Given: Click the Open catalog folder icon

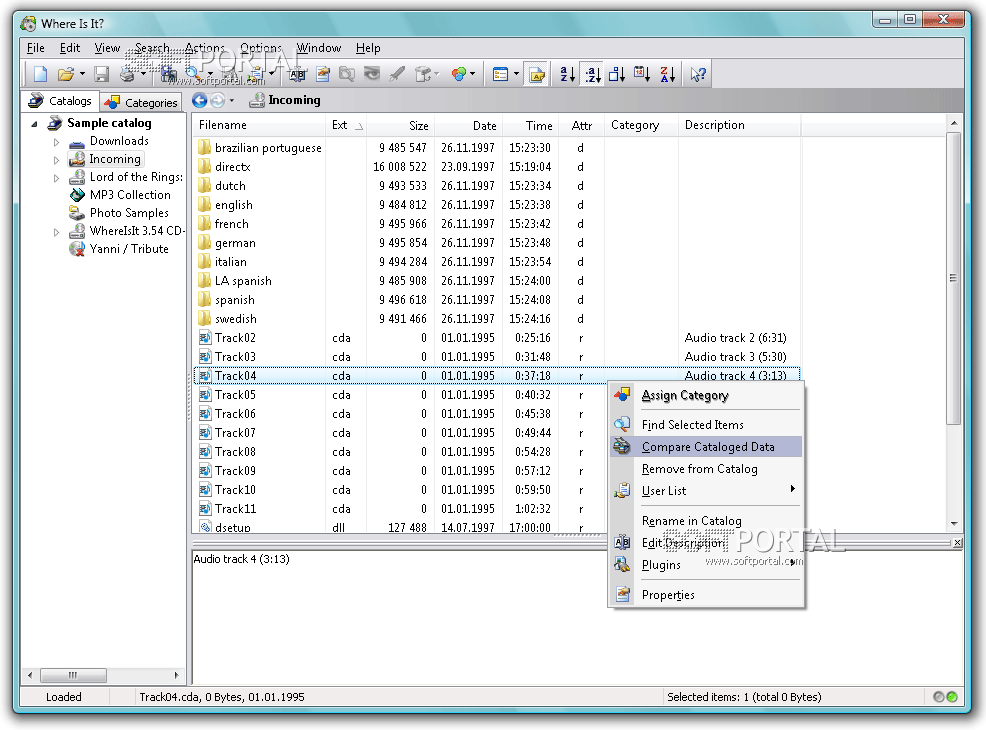Looking at the screenshot, I should click(x=66, y=74).
